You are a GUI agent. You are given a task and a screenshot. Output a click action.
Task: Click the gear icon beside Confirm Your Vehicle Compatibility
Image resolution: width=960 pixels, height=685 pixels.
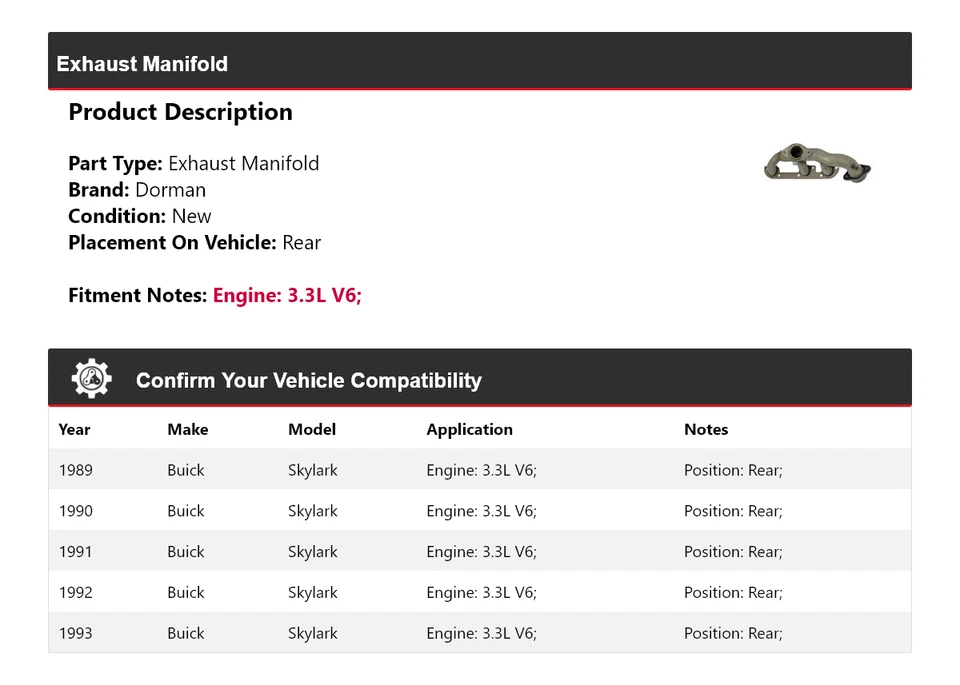pyautogui.click(x=92, y=379)
